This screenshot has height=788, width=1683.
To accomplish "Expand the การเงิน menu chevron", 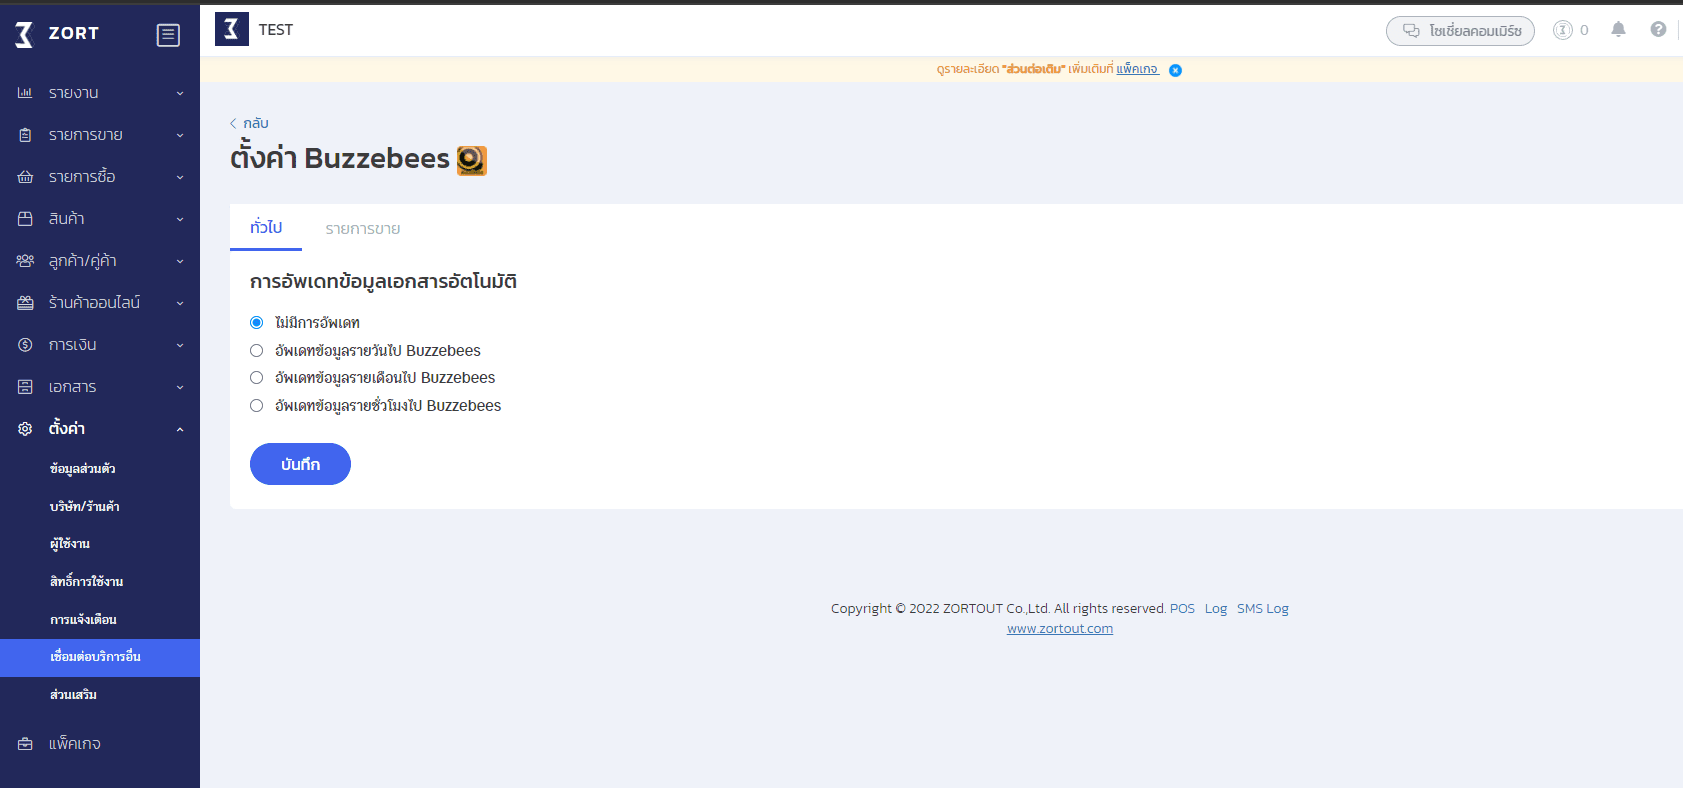I will [180, 345].
